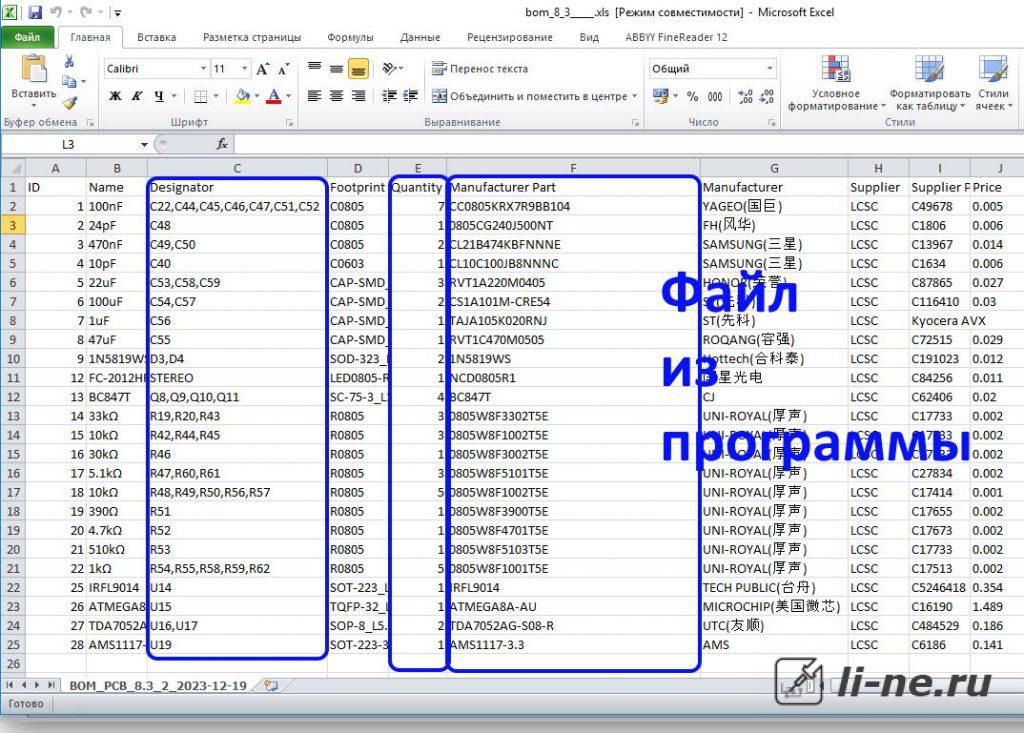Toggle bold Ж formatting
Viewport: 1024px width, 733px height.
click(x=115, y=96)
